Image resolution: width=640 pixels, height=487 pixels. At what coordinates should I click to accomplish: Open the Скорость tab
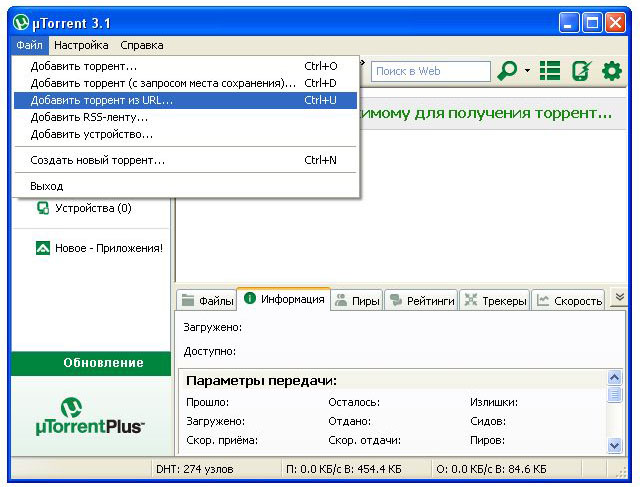[568, 300]
